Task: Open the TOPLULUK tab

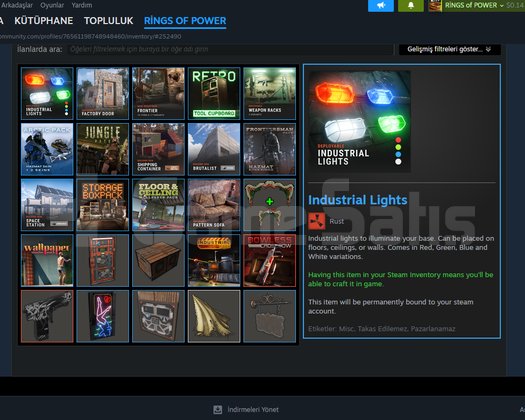Action: click(x=108, y=21)
